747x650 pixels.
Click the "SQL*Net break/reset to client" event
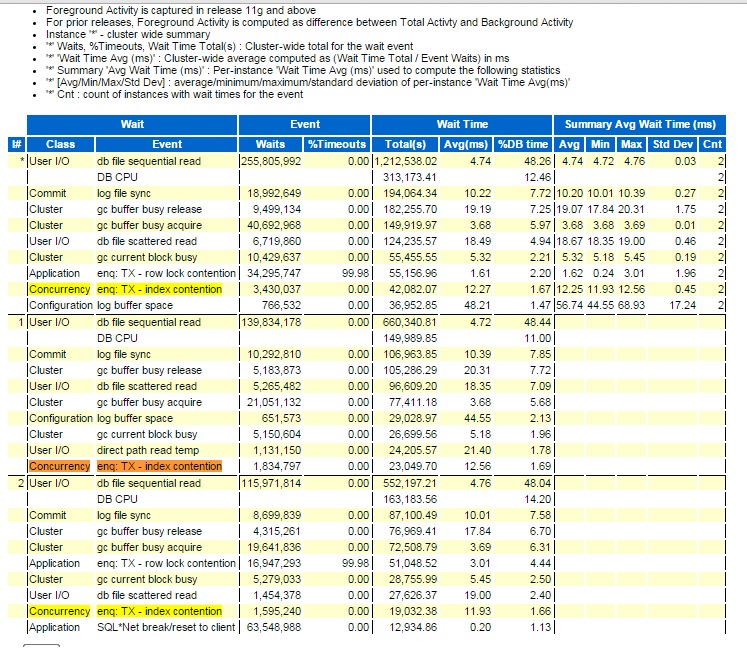[x=165, y=628]
